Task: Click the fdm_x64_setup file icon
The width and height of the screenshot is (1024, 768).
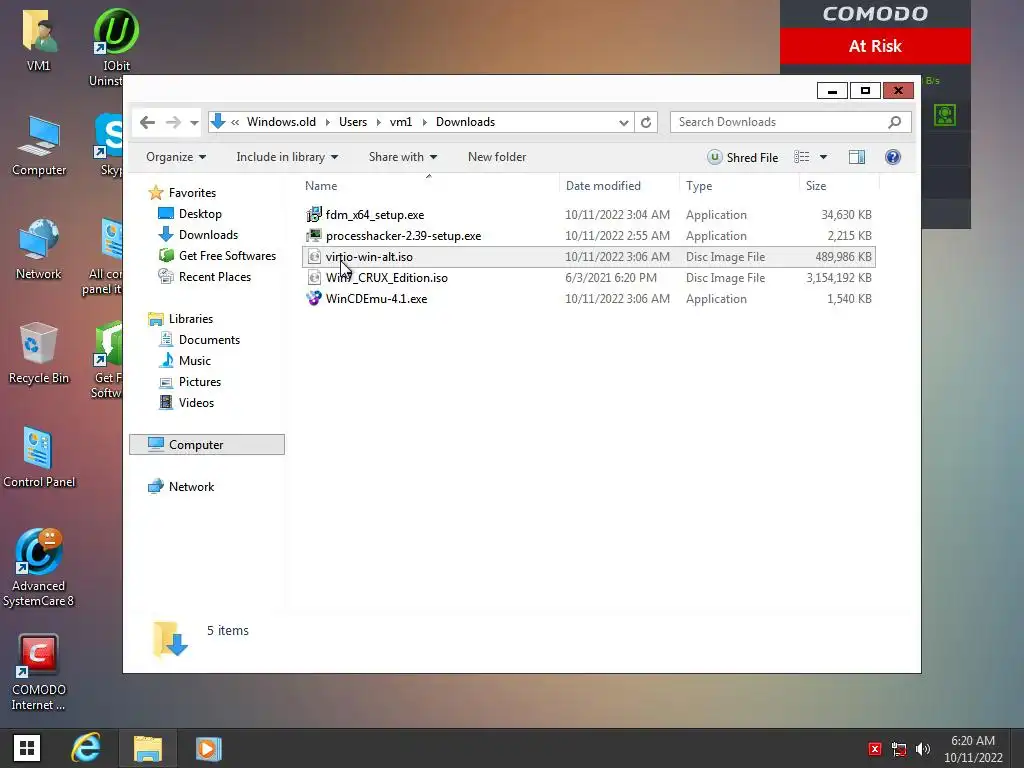Action: tap(314, 215)
